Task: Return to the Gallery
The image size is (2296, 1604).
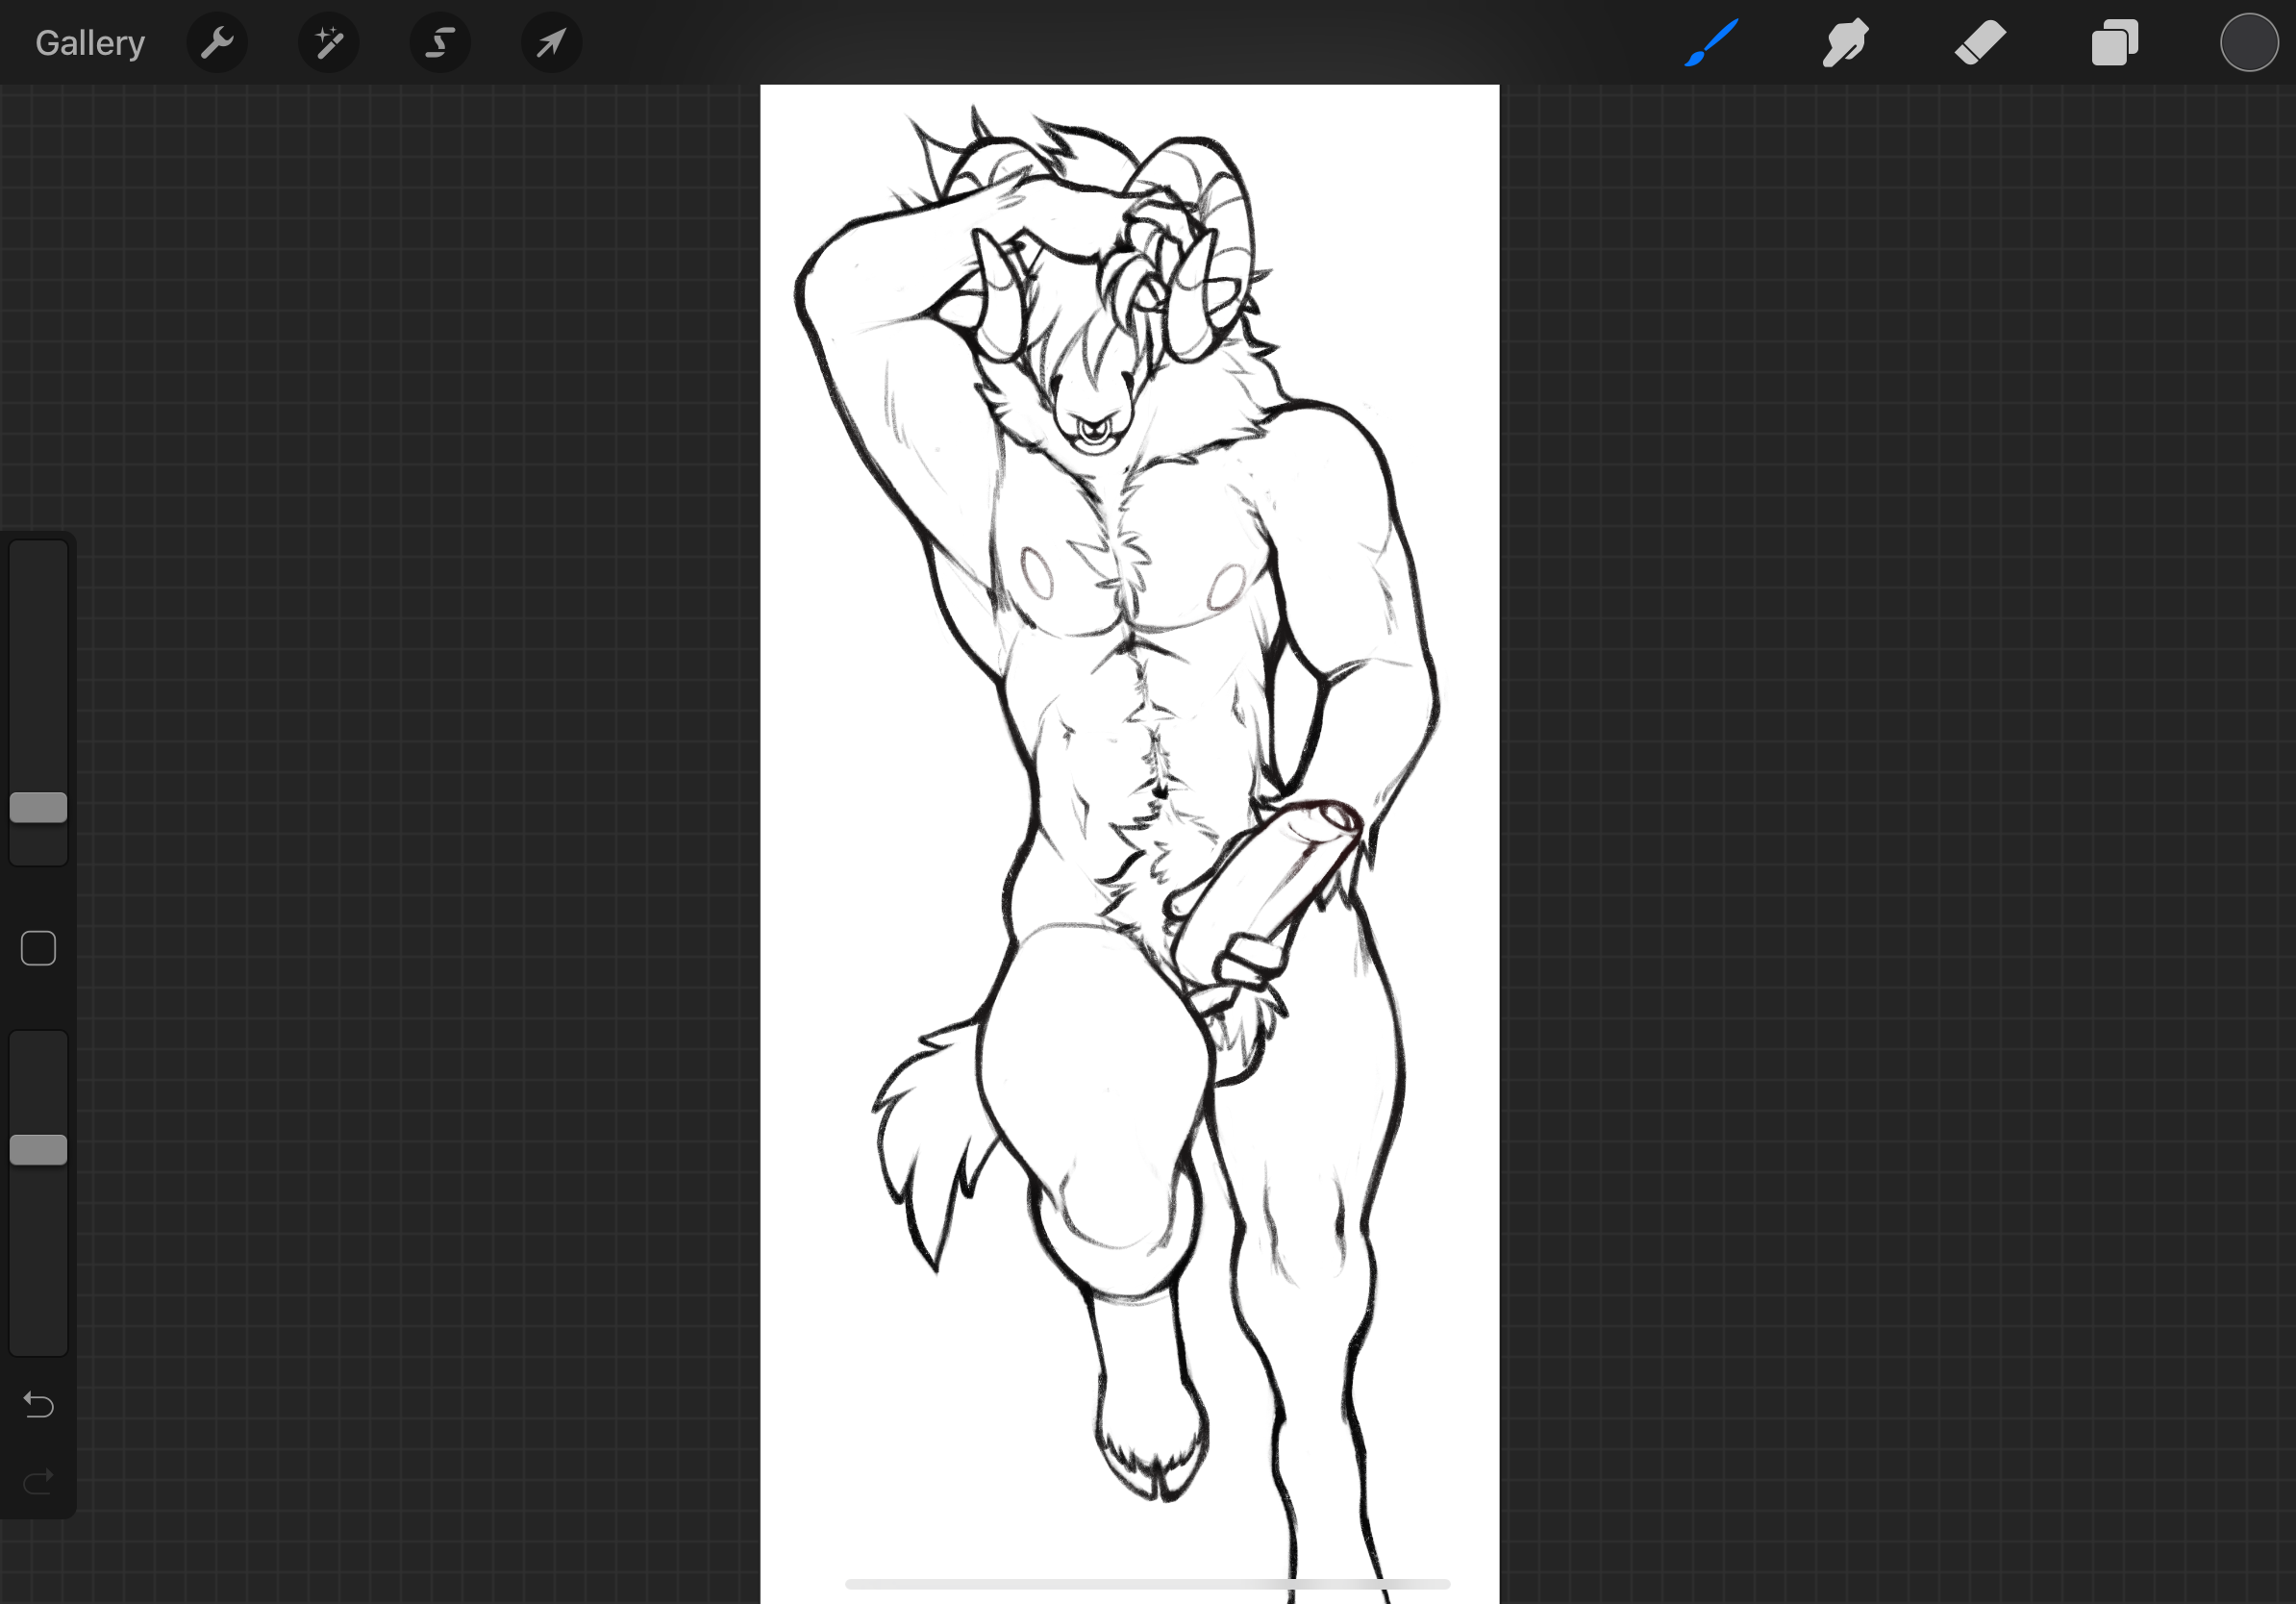Action: click(90, 43)
